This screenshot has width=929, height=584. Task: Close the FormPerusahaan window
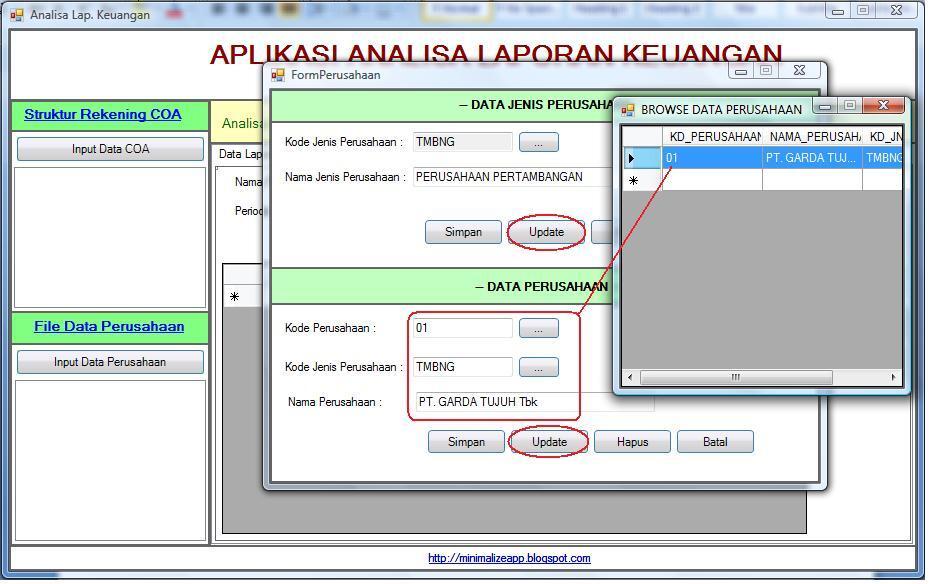(799, 70)
